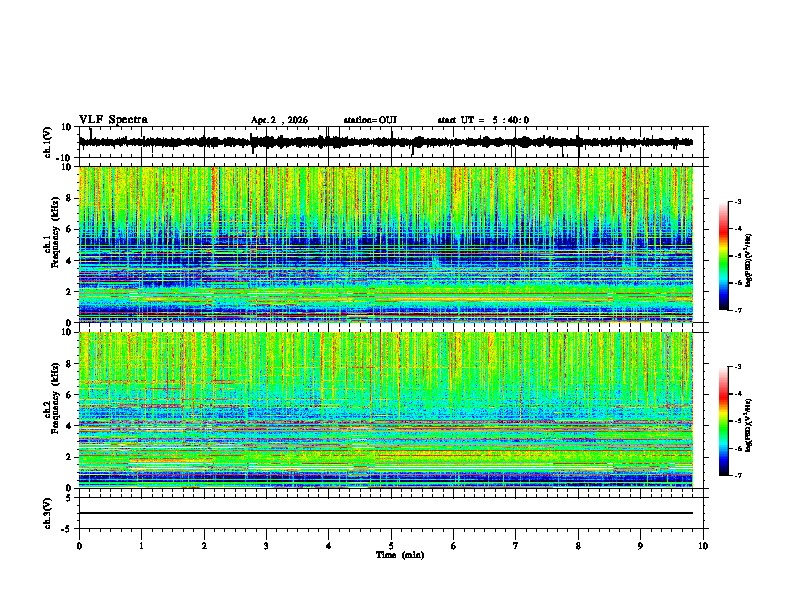Select the "station=OUI" header label
Image resolution: width=792 pixels, height=612 pixels.
tap(370, 120)
